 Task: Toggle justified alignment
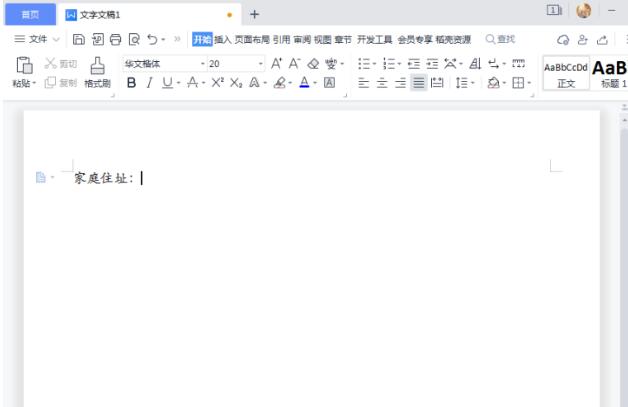(x=419, y=83)
